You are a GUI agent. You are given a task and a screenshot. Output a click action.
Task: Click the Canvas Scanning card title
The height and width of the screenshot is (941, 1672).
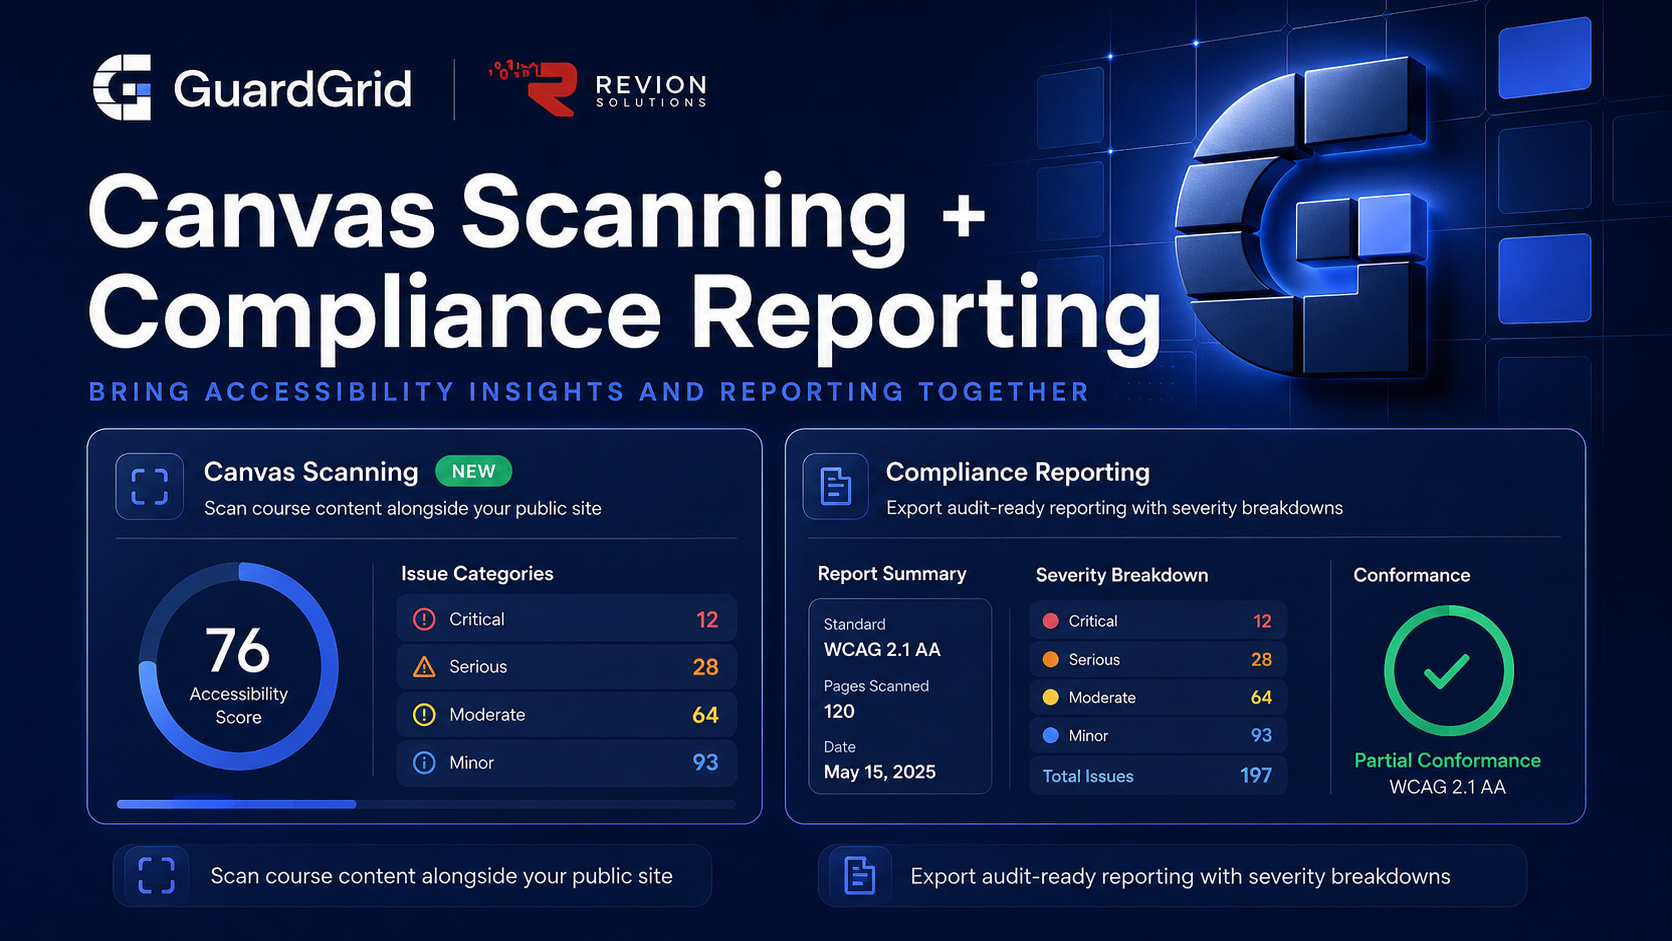pos(311,472)
